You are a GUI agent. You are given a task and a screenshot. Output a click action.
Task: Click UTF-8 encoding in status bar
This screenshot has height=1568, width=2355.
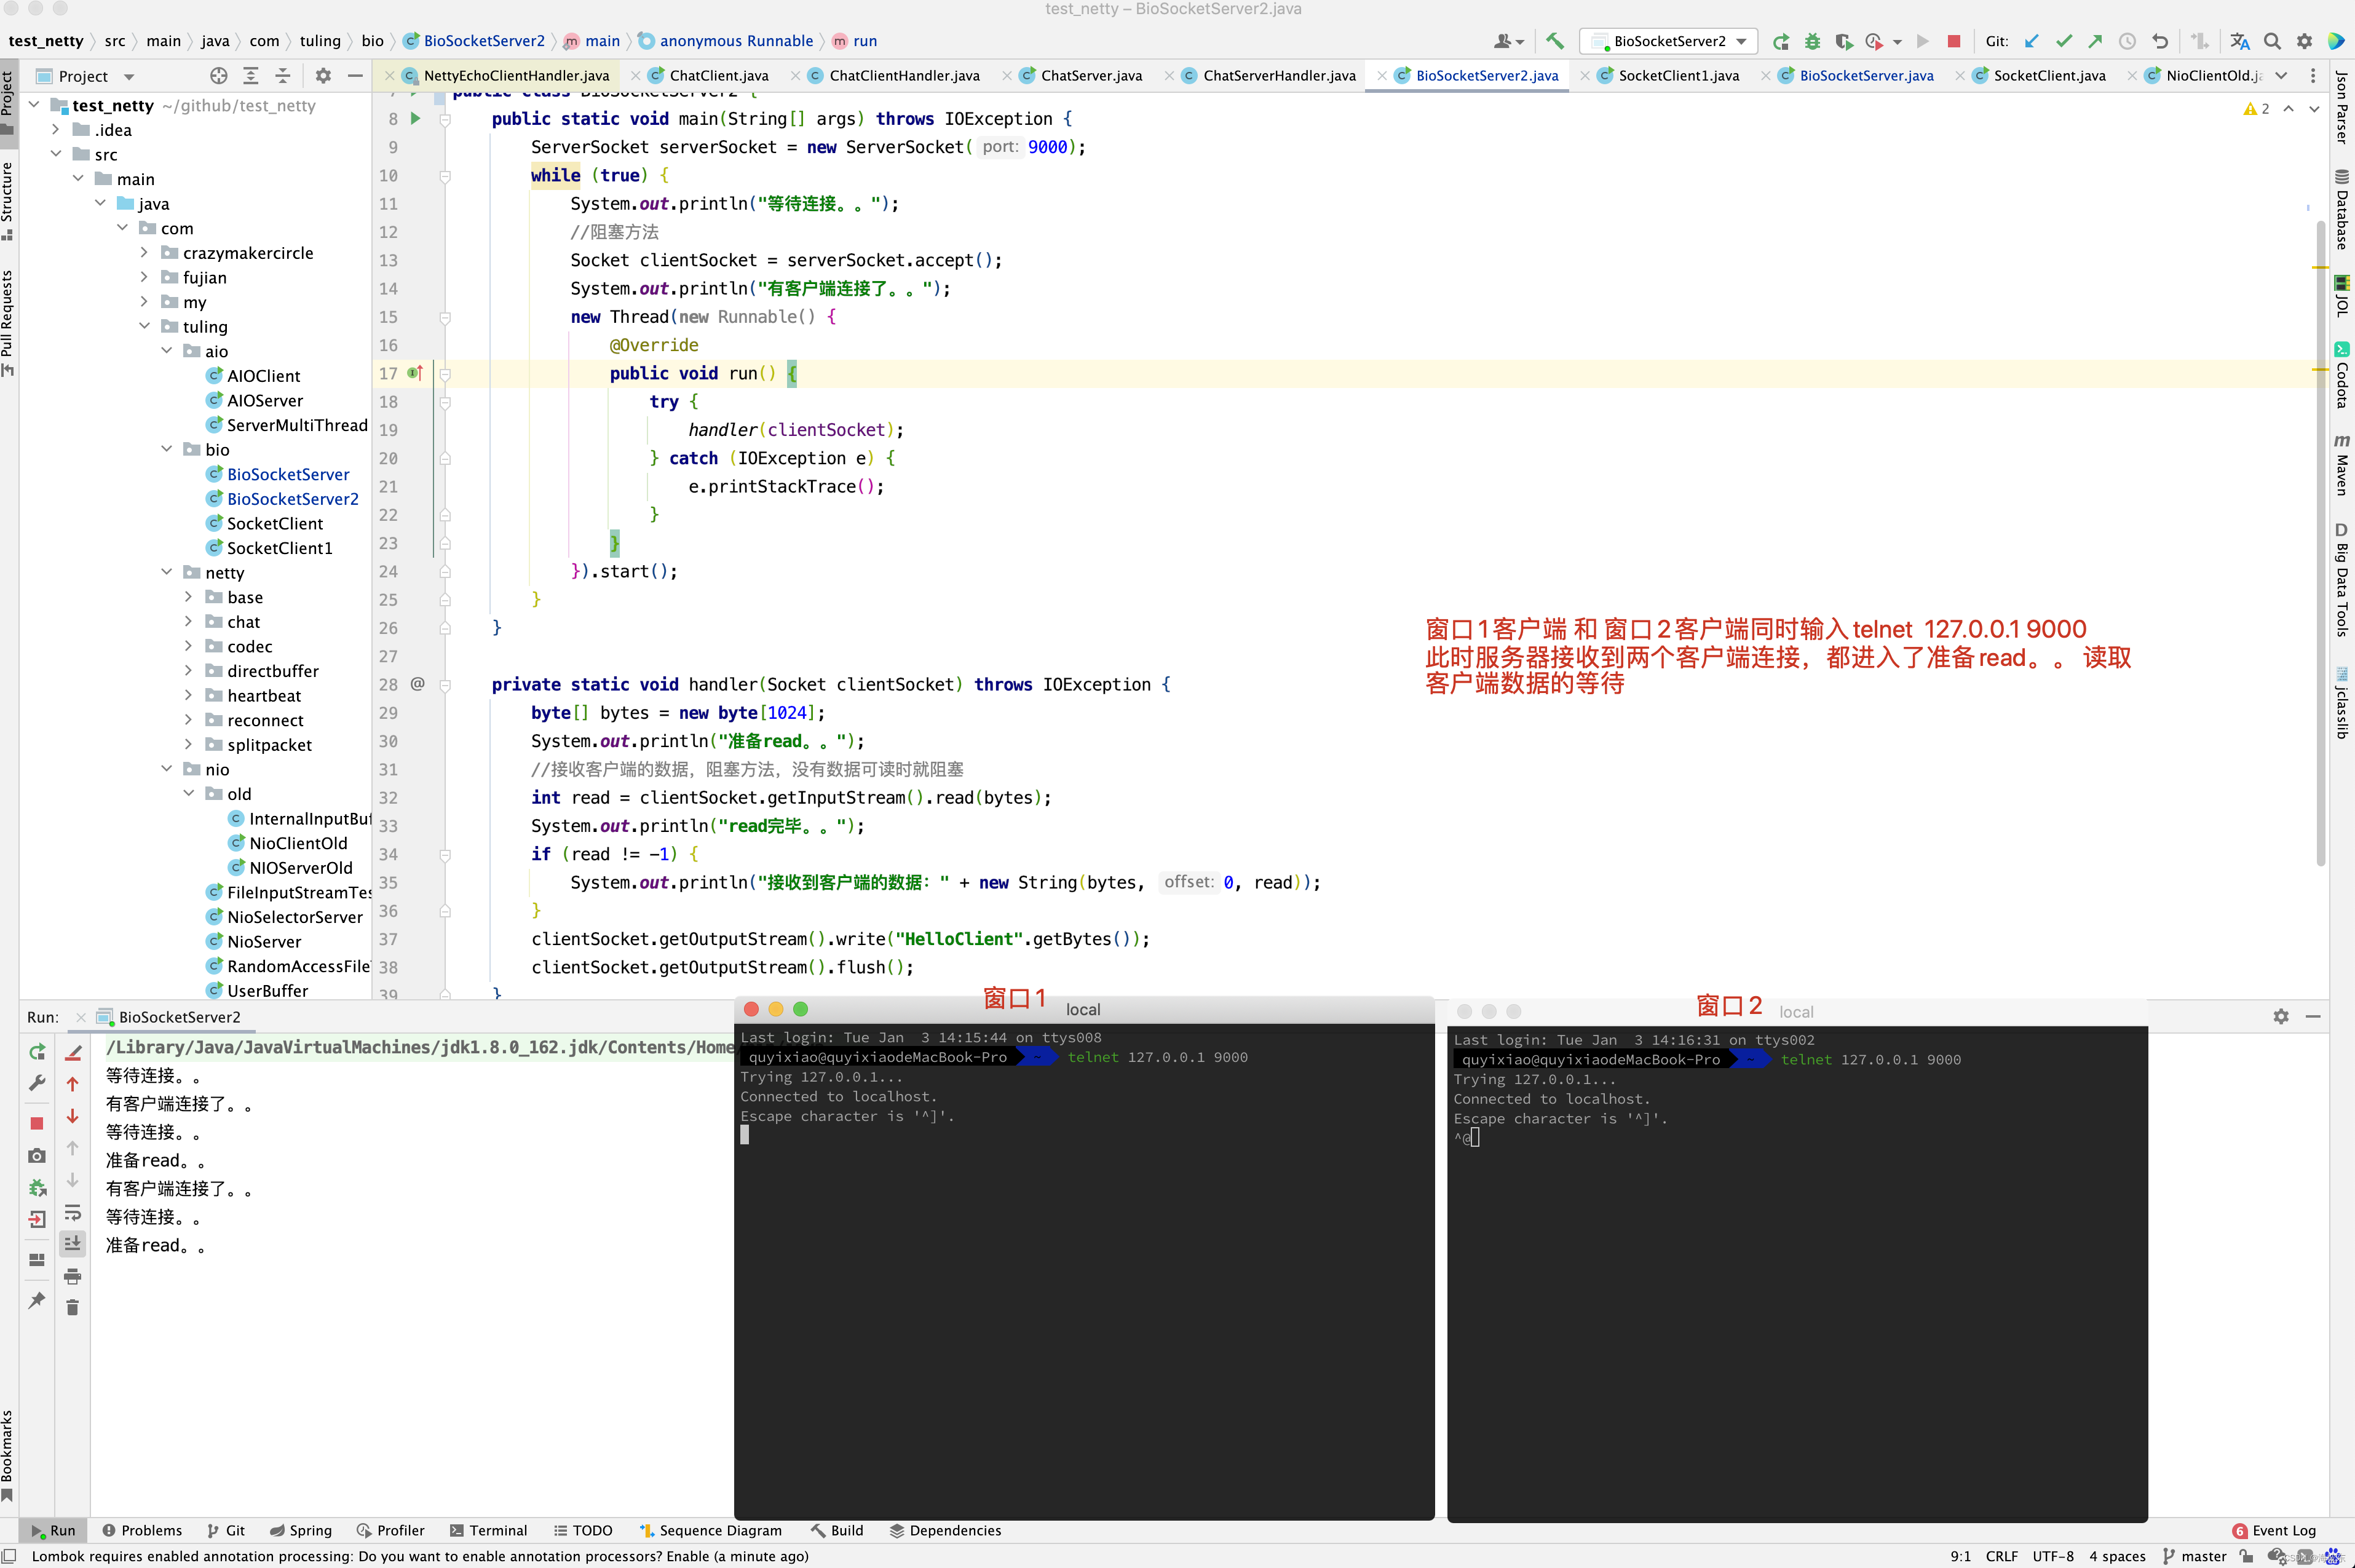(x=2052, y=1556)
